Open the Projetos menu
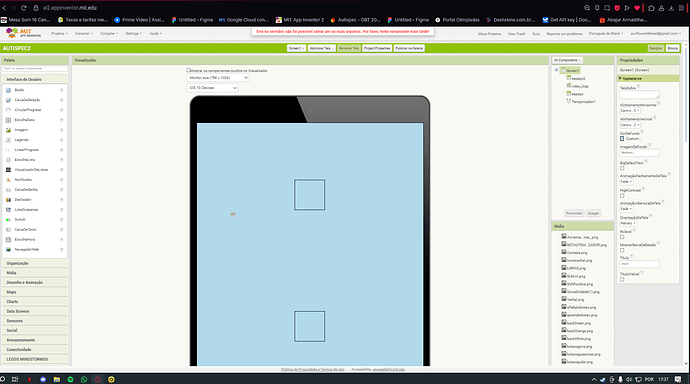 tap(59, 33)
